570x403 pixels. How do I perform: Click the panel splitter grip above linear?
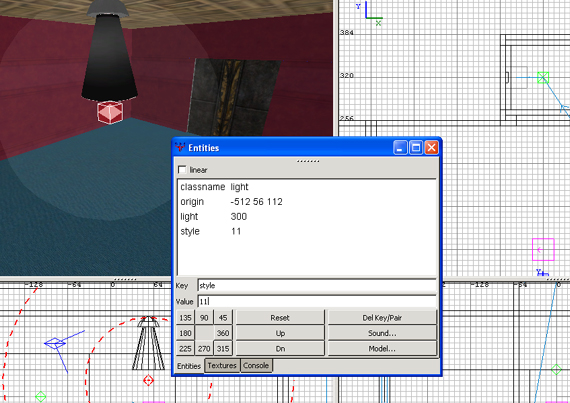pyautogui.click(x=308, y=161)
